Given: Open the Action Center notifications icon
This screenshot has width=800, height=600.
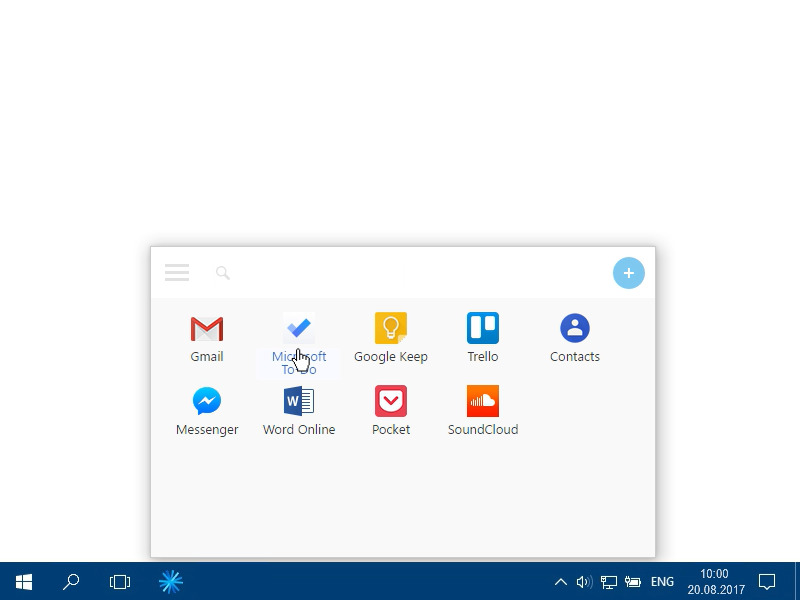Looking at the screenshot, I should (x=767, y=582).
